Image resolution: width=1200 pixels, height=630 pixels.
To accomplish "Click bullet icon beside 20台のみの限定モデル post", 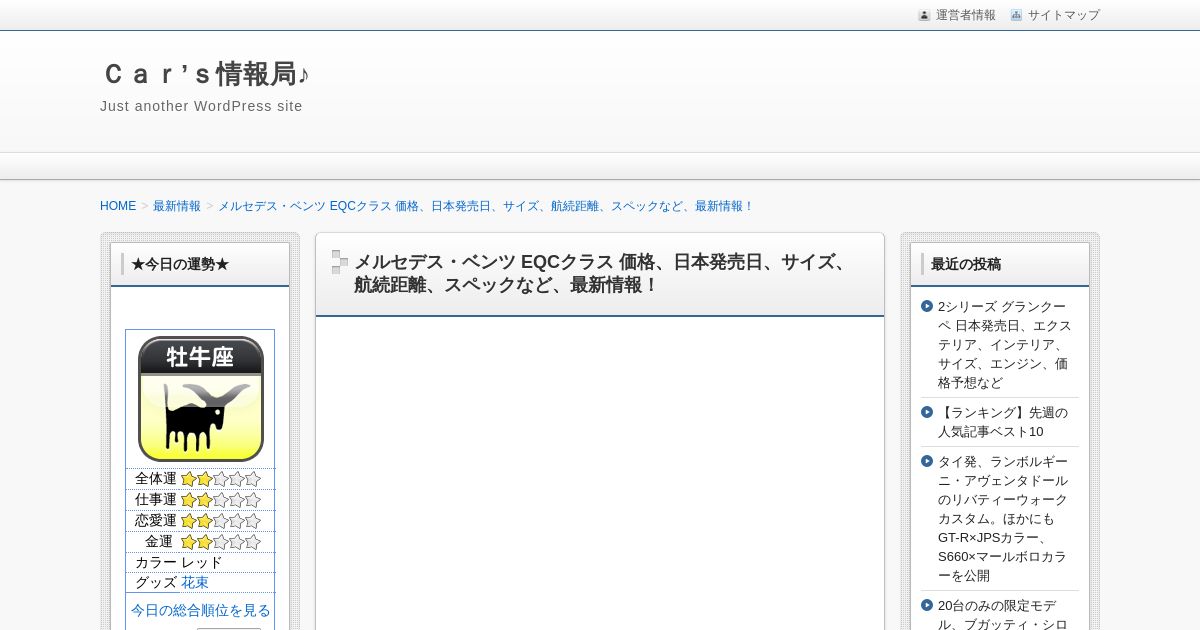I will click(927, 605).
